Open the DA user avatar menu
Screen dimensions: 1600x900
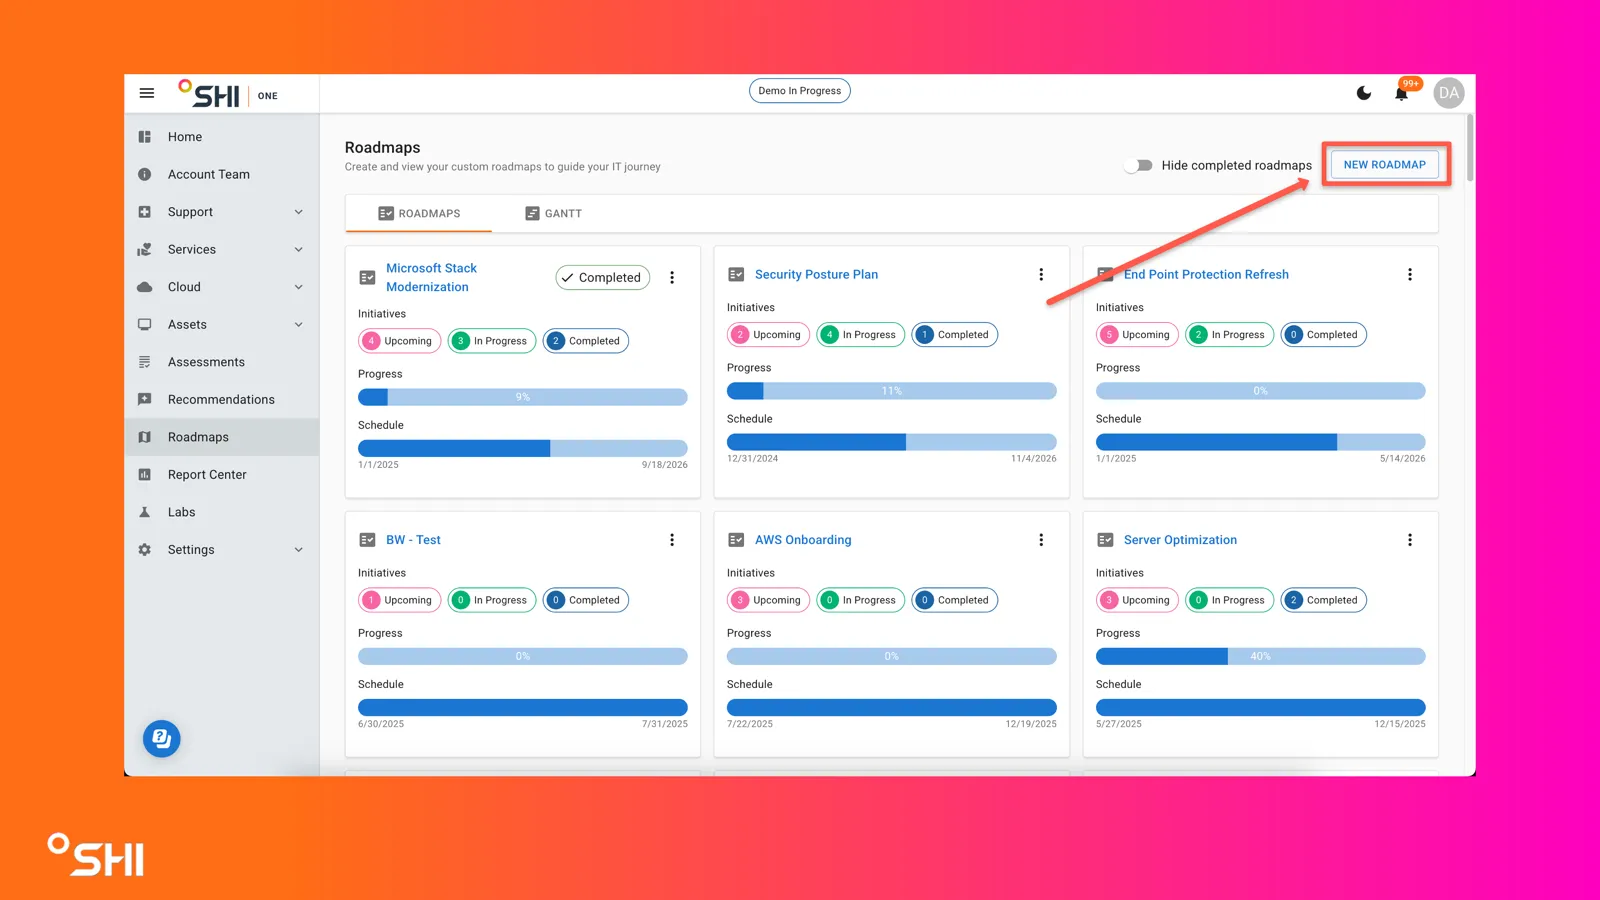pyautogui.click(x=1449, y=93)
